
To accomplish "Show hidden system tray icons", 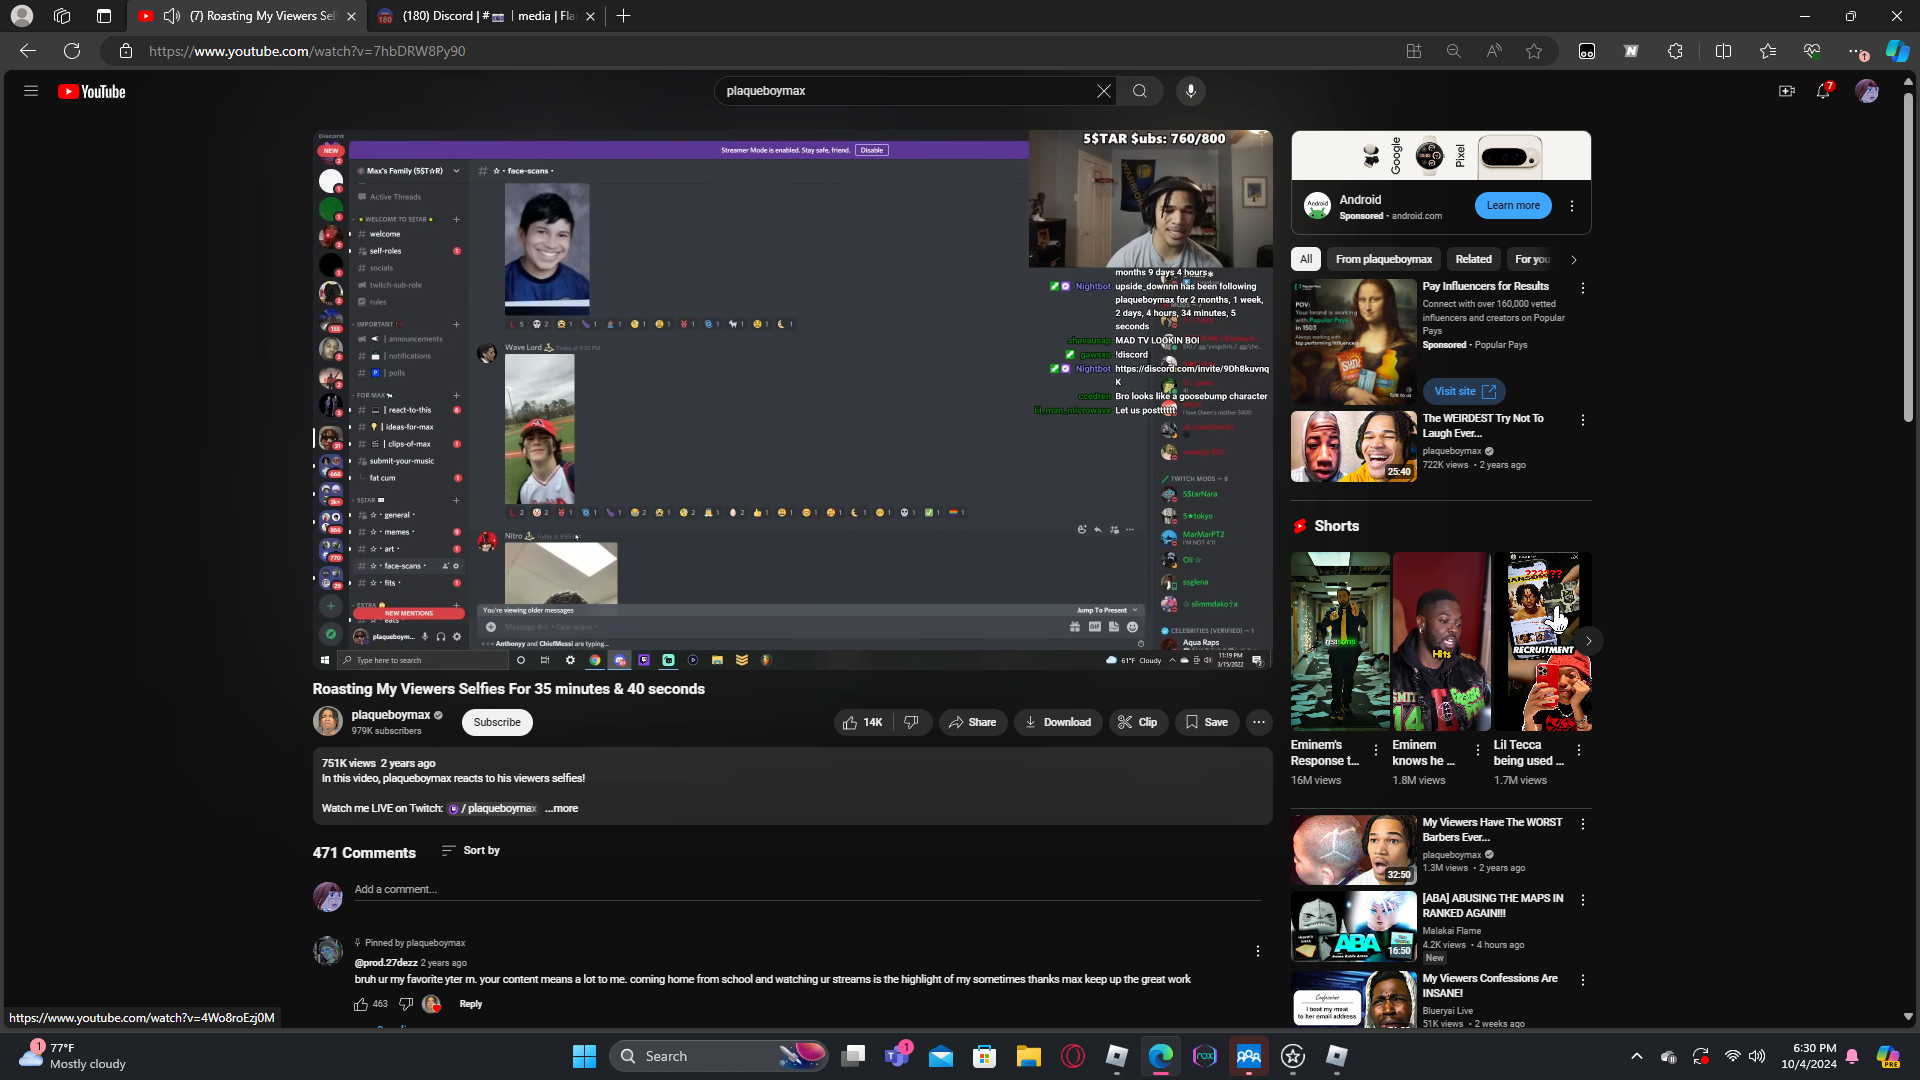I will tap(1637, 1056).
